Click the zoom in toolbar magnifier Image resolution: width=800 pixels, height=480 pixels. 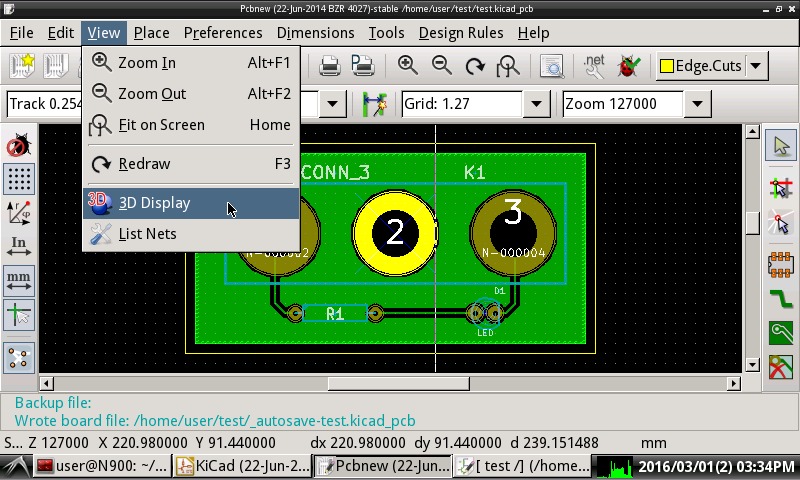pos(408,66)
